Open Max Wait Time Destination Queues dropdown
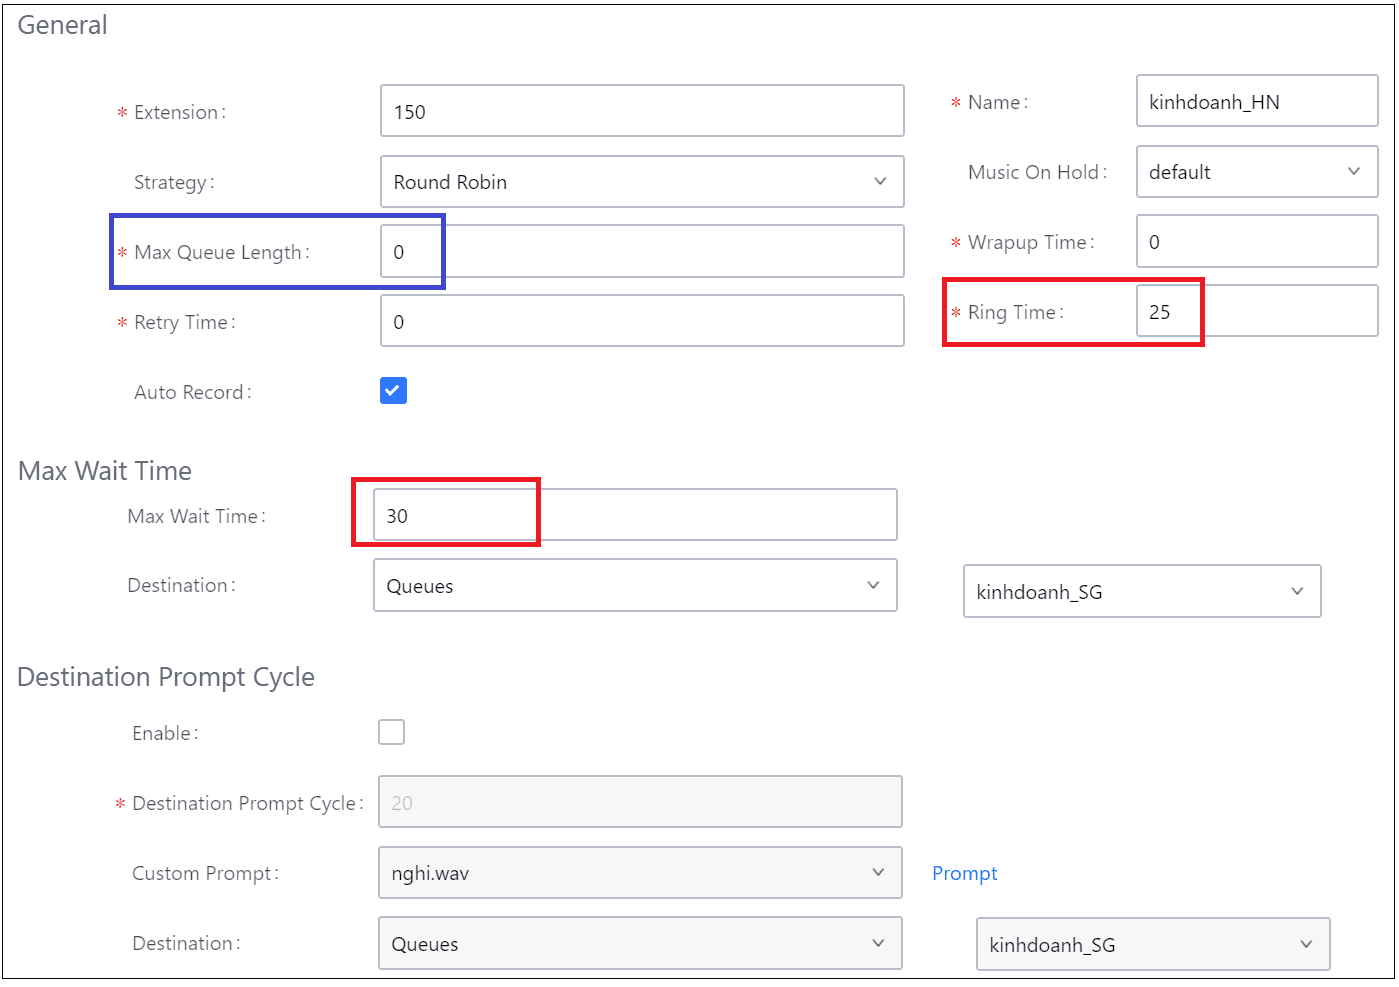The height and width of the screenshot is (987, 1399). point(634,586)
